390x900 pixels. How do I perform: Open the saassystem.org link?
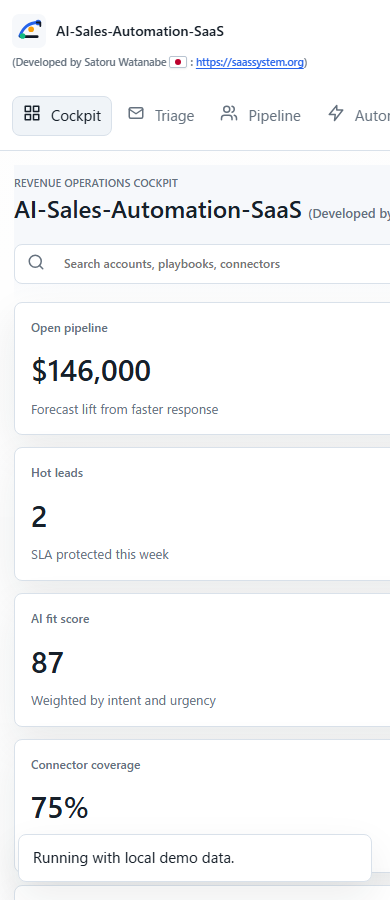click(x=250, y=62)
